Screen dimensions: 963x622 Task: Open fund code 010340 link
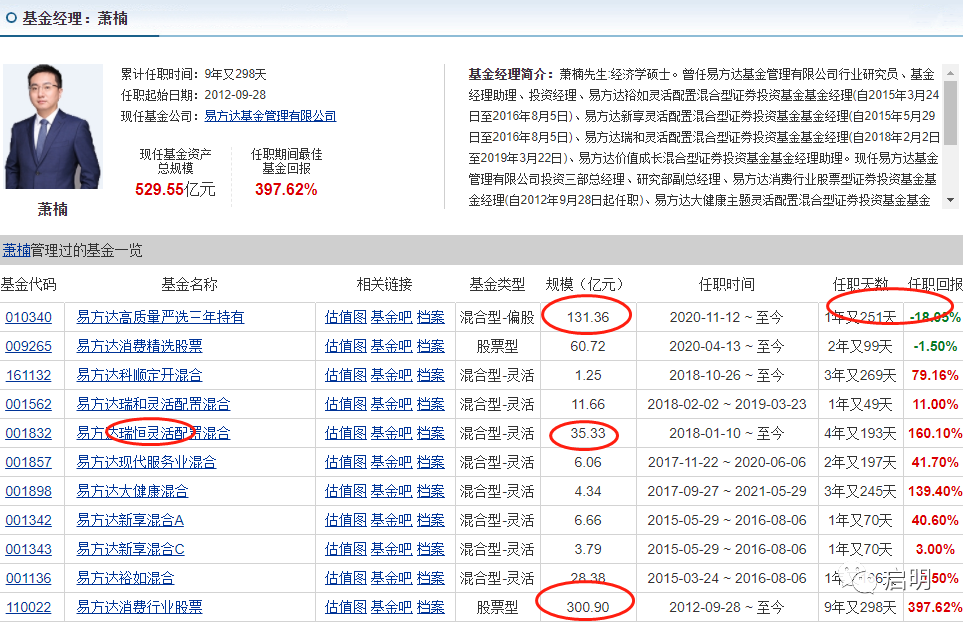tap(28, 317)
